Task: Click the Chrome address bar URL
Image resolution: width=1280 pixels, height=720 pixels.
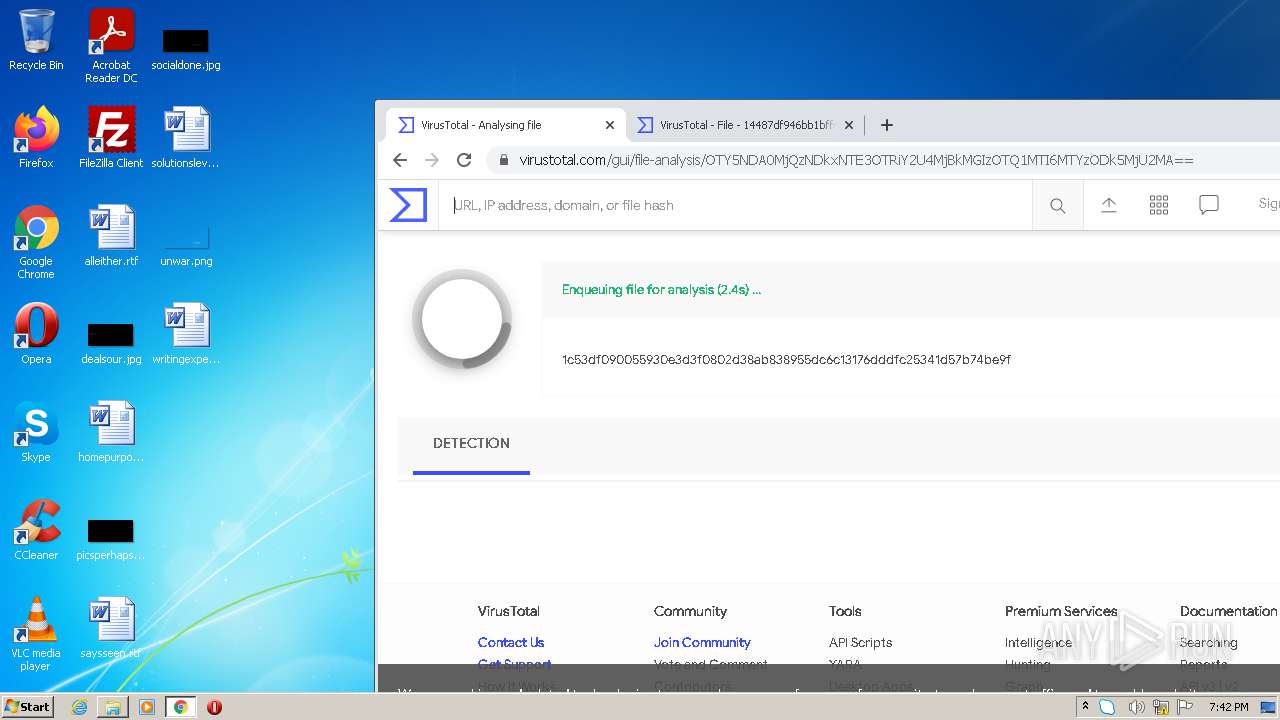Action: tap(856, 160)
